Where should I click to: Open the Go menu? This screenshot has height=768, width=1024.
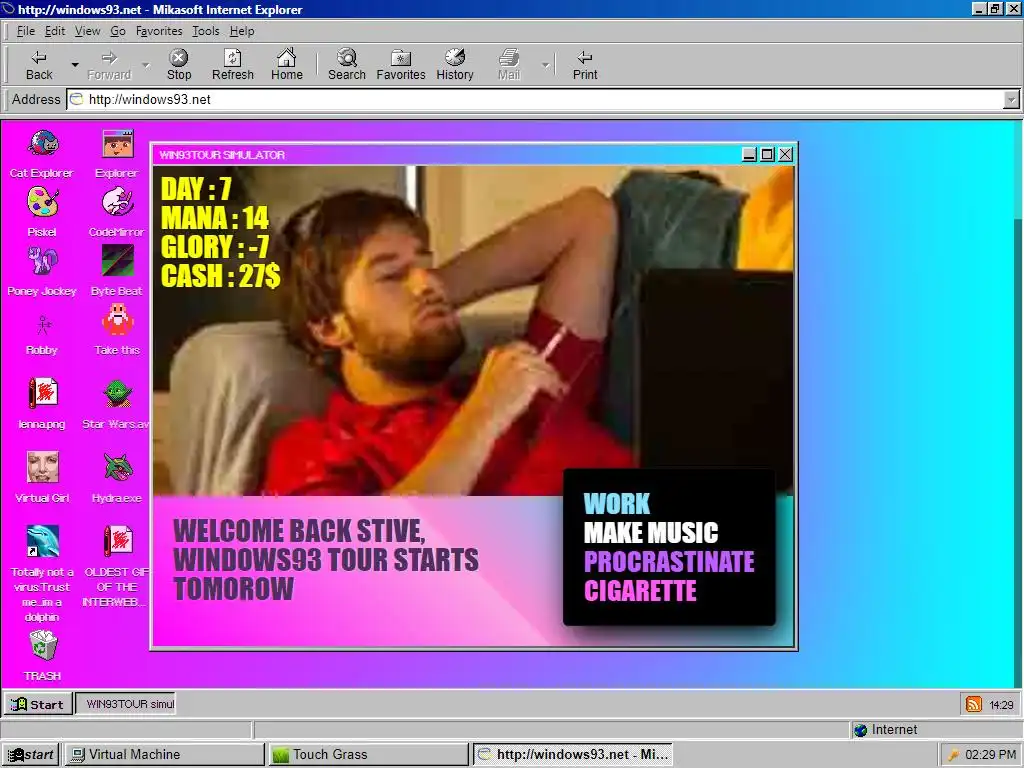pyautogui.click(x=118, y=31)
